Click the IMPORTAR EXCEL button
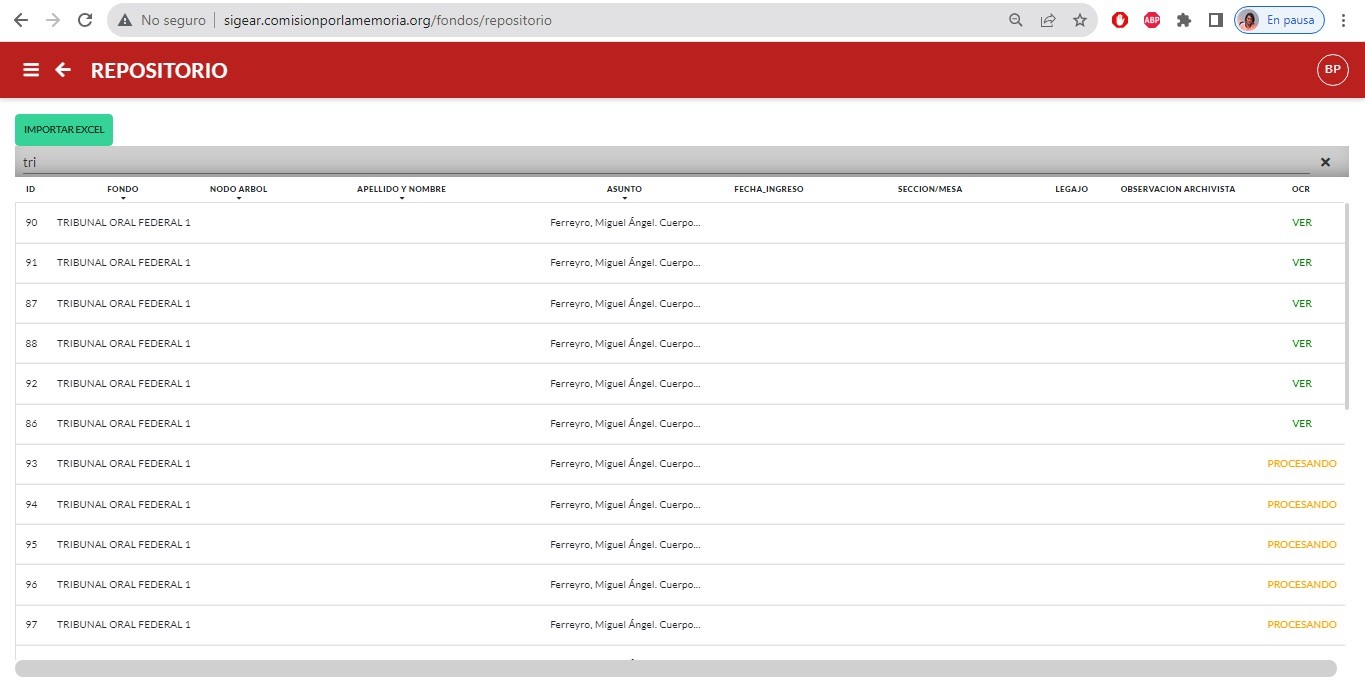The image size is (1365, 689). click(x=64, y=130)
